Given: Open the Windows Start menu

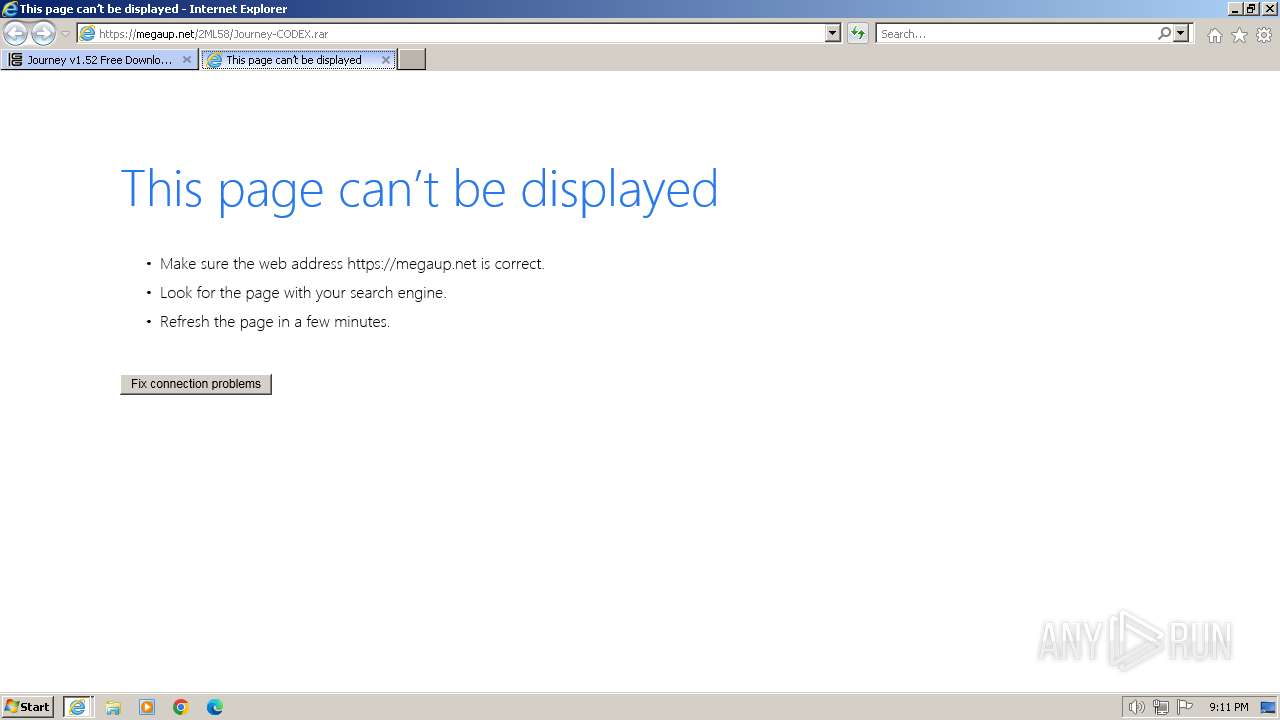Looking at the screenshot, I should point(28,707).
